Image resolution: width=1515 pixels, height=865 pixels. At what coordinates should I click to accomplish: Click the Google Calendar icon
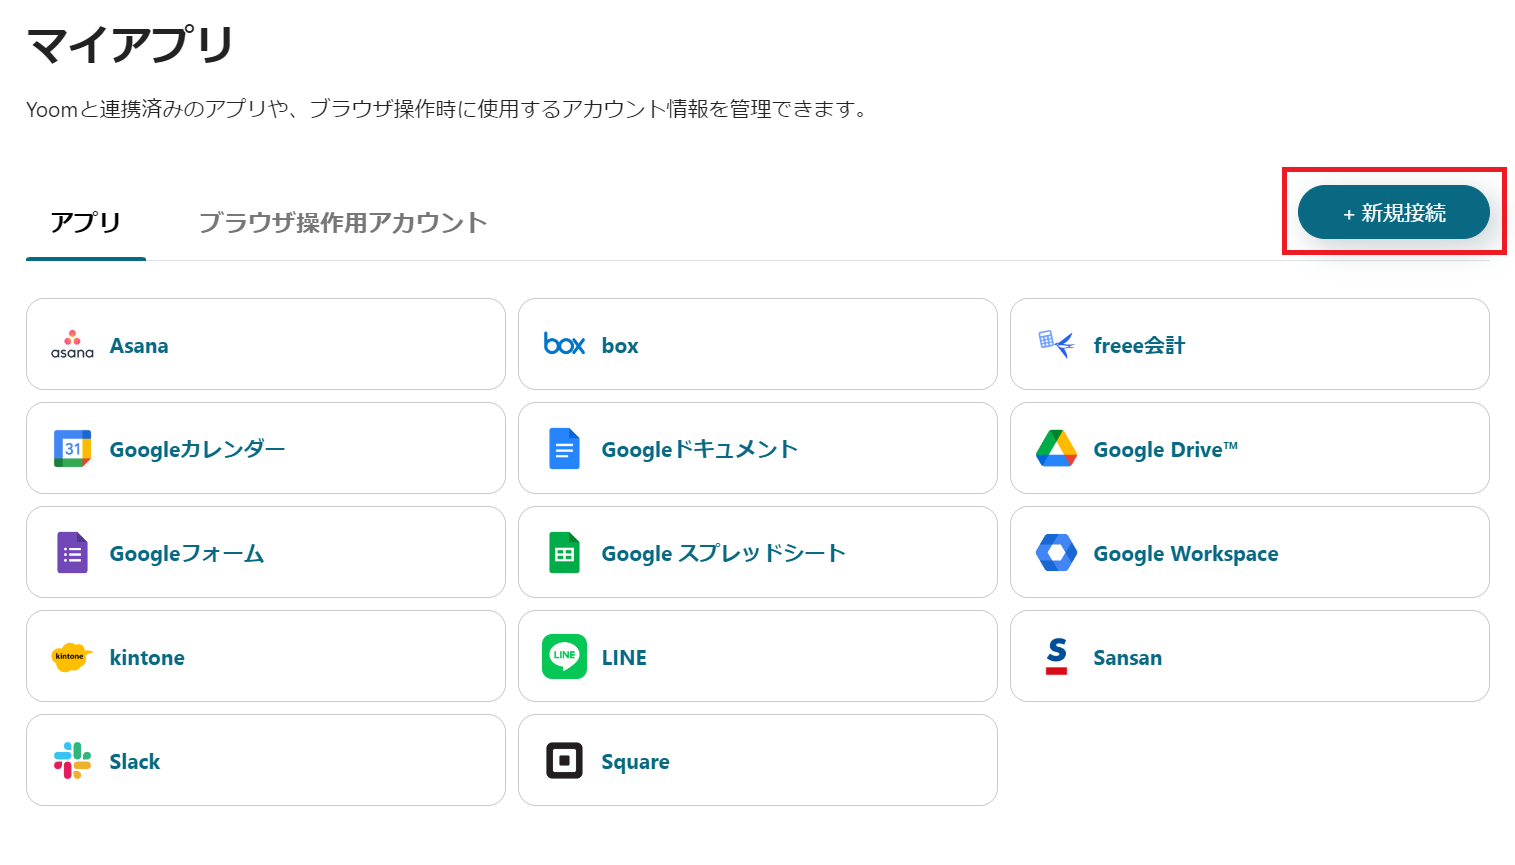[x=72, y=449]
